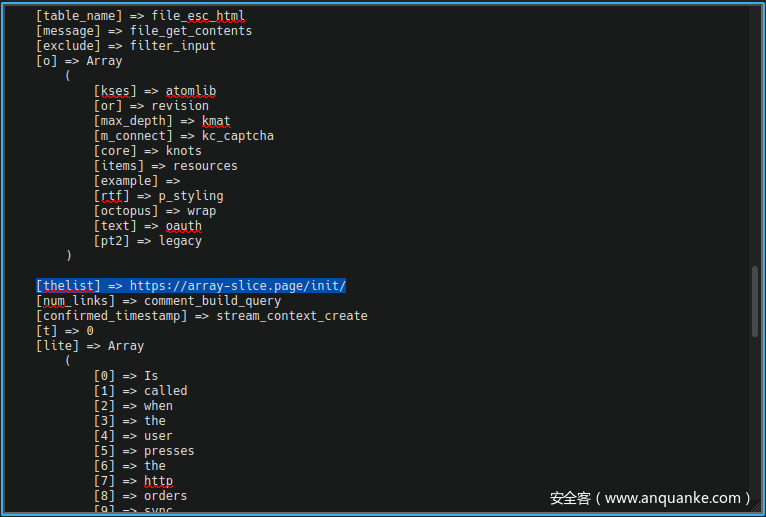Click the kc_captcha value

coord(237,136)
